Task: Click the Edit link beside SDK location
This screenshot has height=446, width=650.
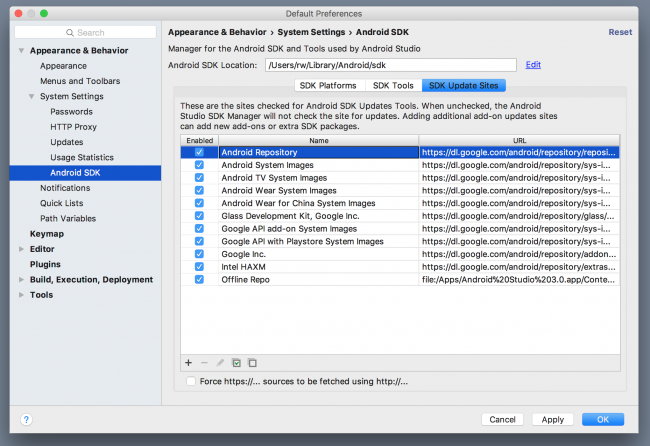Action: click(533, 65)
